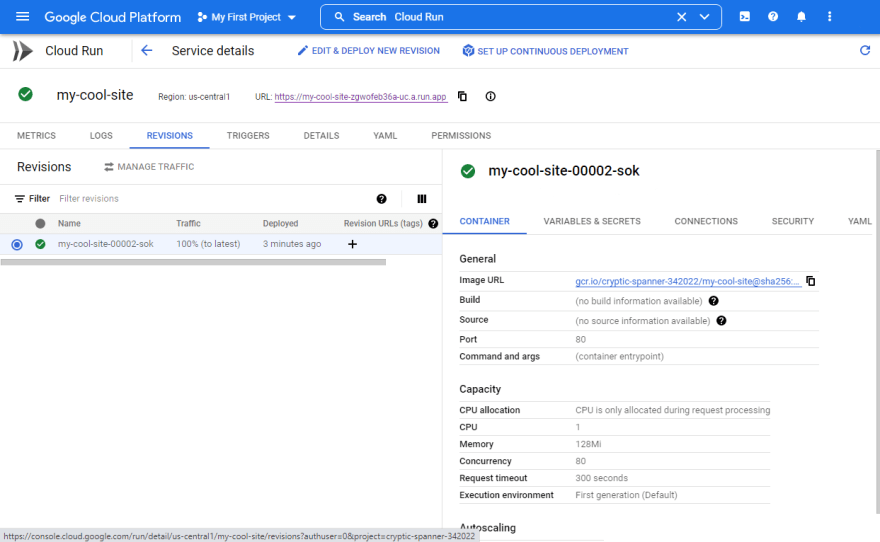Screen dimensions: 880x542
Task: Switch to the Metrics tab
Action: 36,136
